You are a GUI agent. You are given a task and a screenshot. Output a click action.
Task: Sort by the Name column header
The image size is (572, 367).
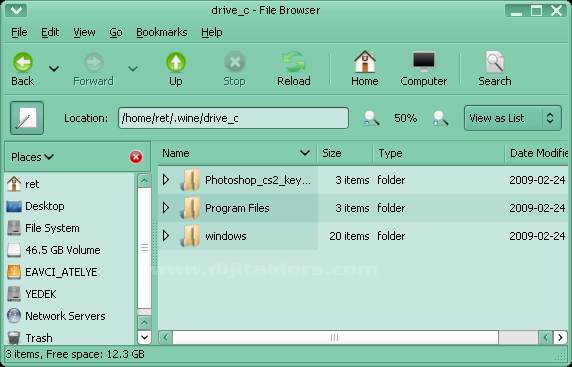237,153
